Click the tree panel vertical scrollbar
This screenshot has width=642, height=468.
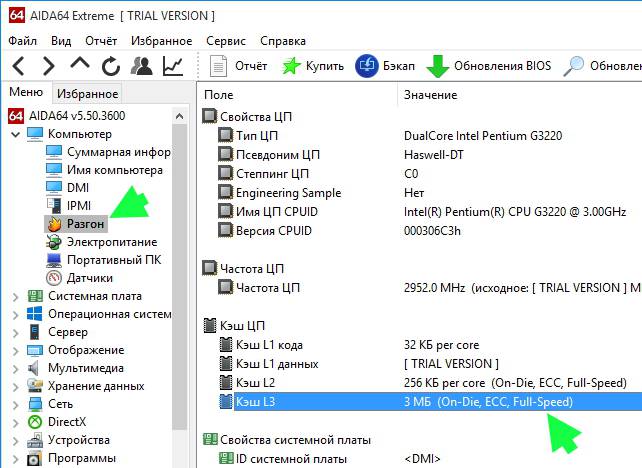point(179,277)
